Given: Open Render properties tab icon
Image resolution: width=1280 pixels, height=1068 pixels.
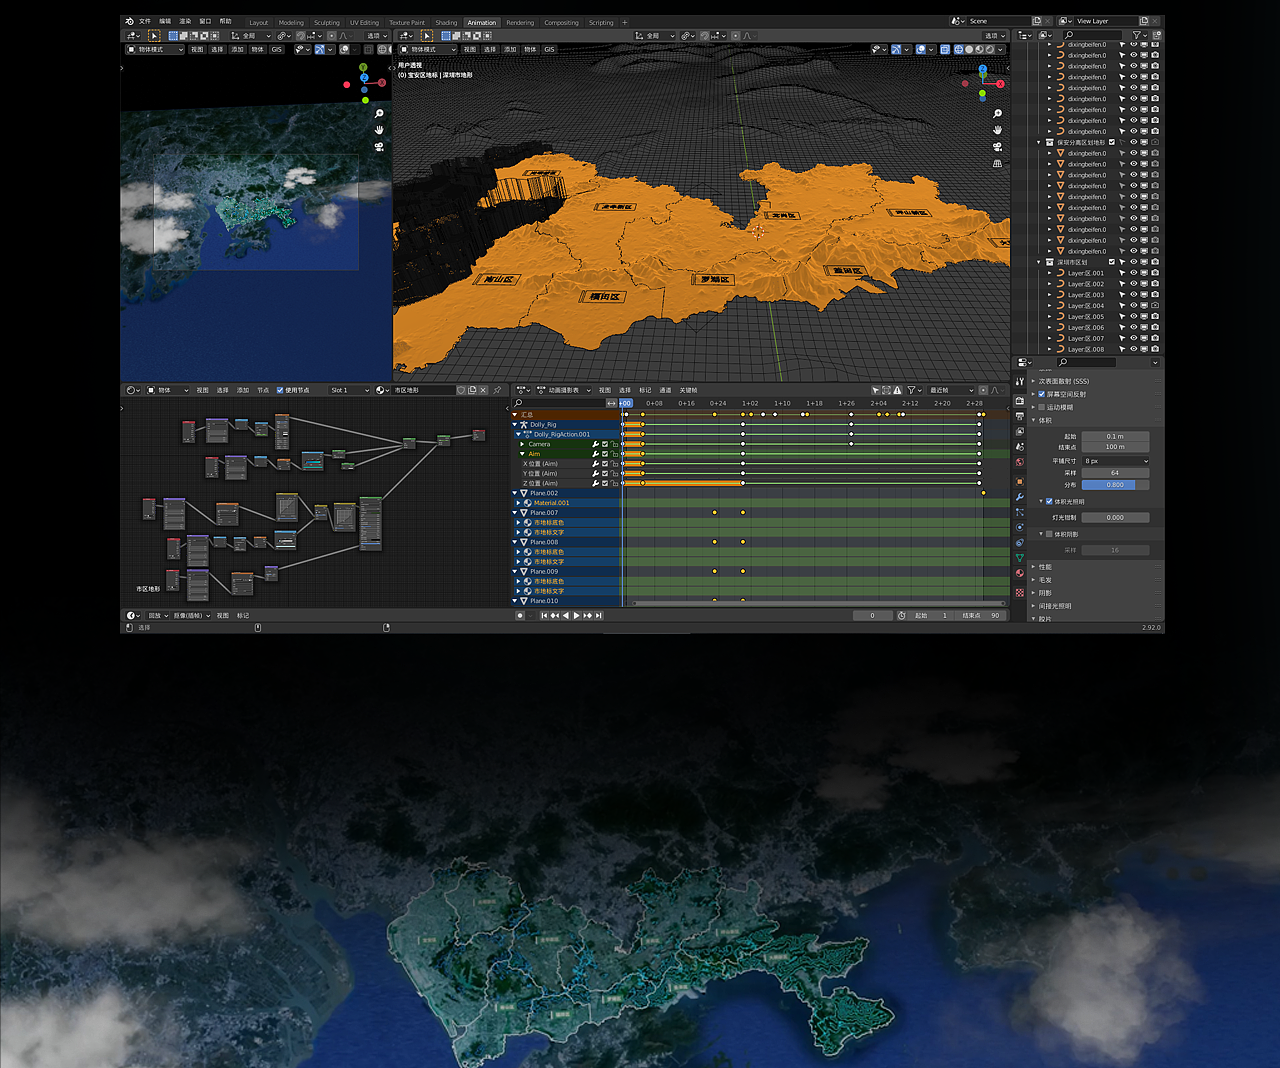Looking at the screenshot, I should click(x=1020, y=401).
